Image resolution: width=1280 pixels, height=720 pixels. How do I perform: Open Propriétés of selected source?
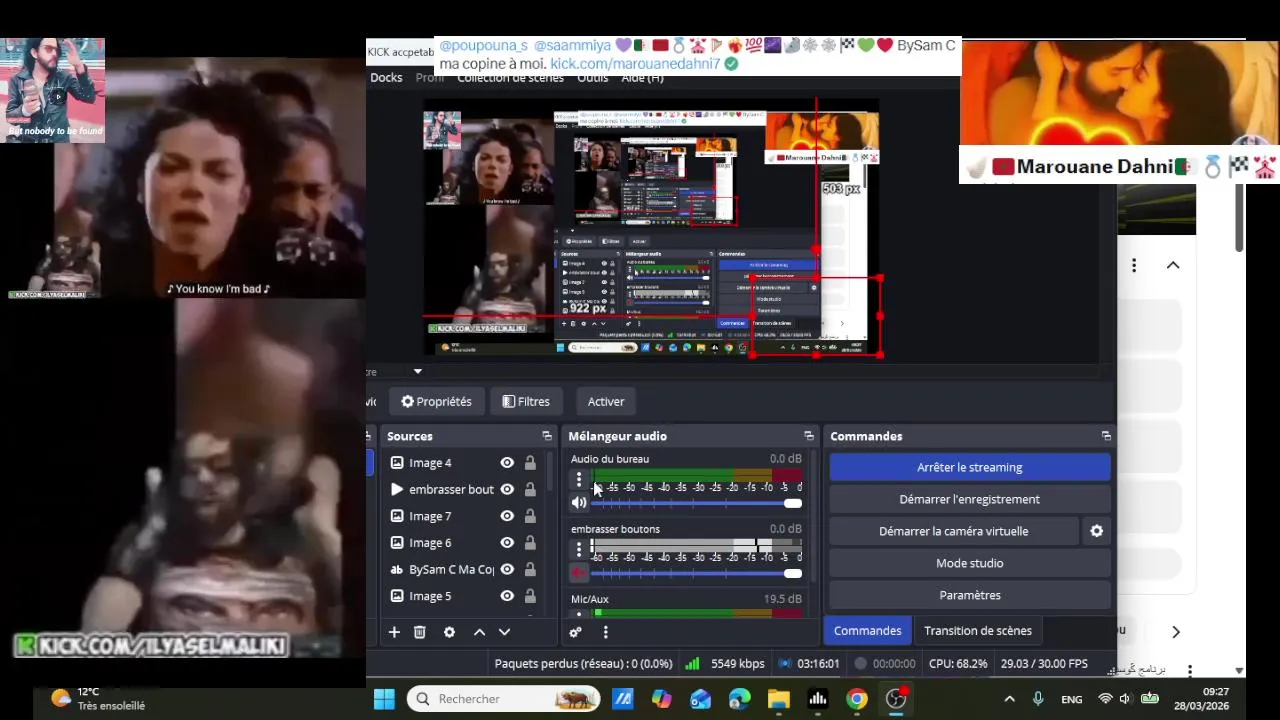(x=436, y=401)
